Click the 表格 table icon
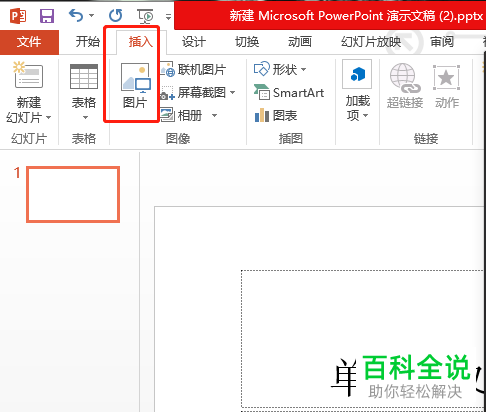The width and height of the screenshot is (486, 412). (84, 77)
